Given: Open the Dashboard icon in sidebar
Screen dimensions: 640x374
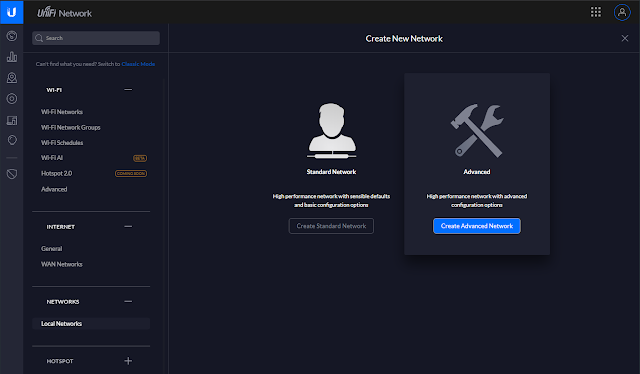Looking at the screenshot, I should click(x=12, y=36).
